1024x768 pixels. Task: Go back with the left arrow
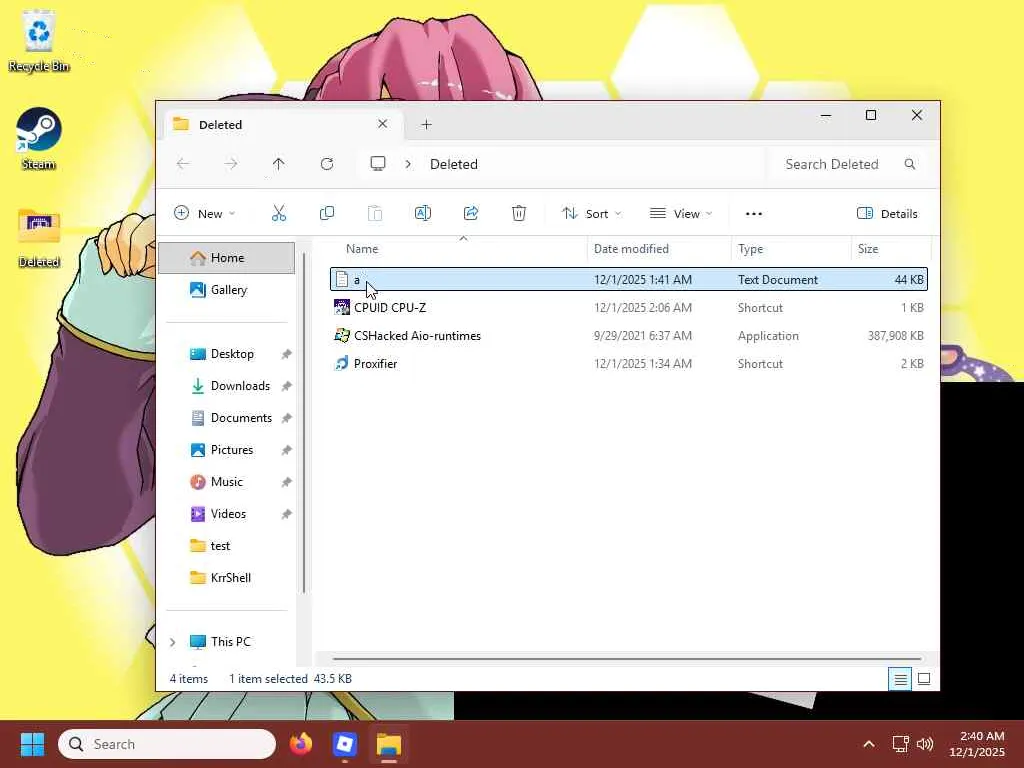183,164
